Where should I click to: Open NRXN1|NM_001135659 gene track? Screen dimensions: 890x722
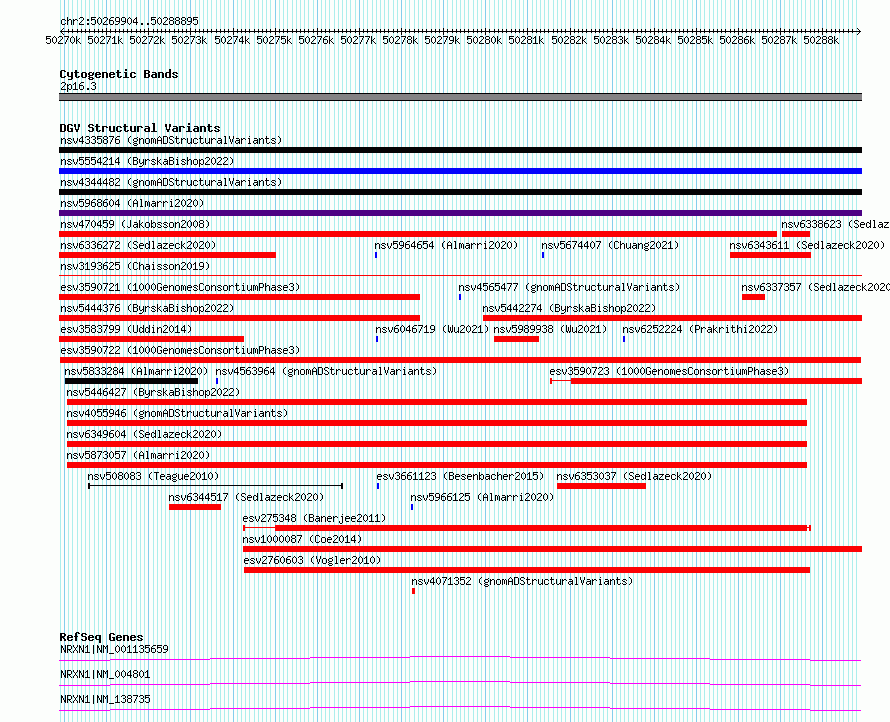pyautogui.click(x=114, y=649)
